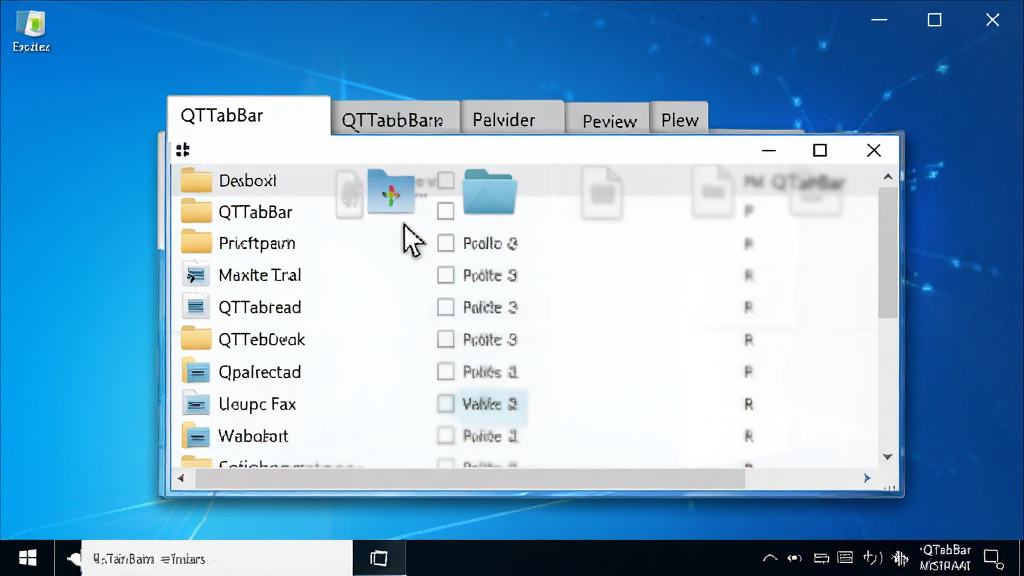1024x576 pixels.
Task: Select the Waboført row name
Action: pyautogui.click(x=253, y=436)
